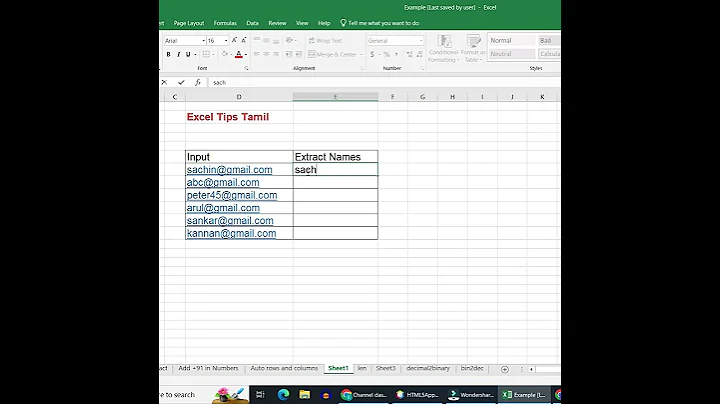This screenshot has height=404, width=720.
Task: Expand the Conditional Formatting menu
Action: click(x=444, y=49)
